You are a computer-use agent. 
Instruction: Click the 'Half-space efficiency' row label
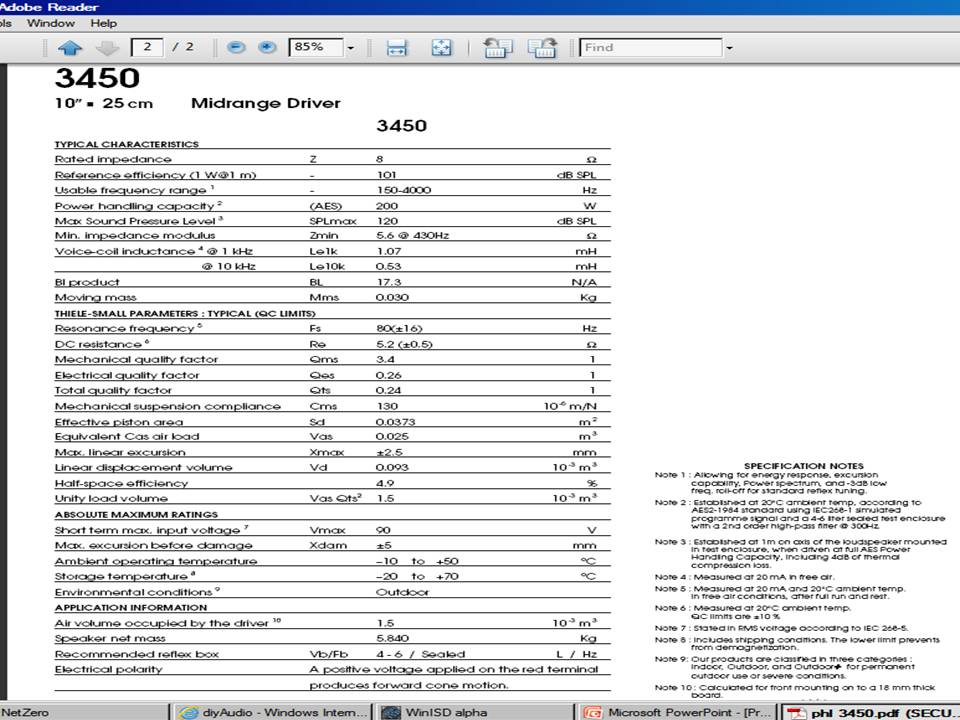click(x=121, y=483)
